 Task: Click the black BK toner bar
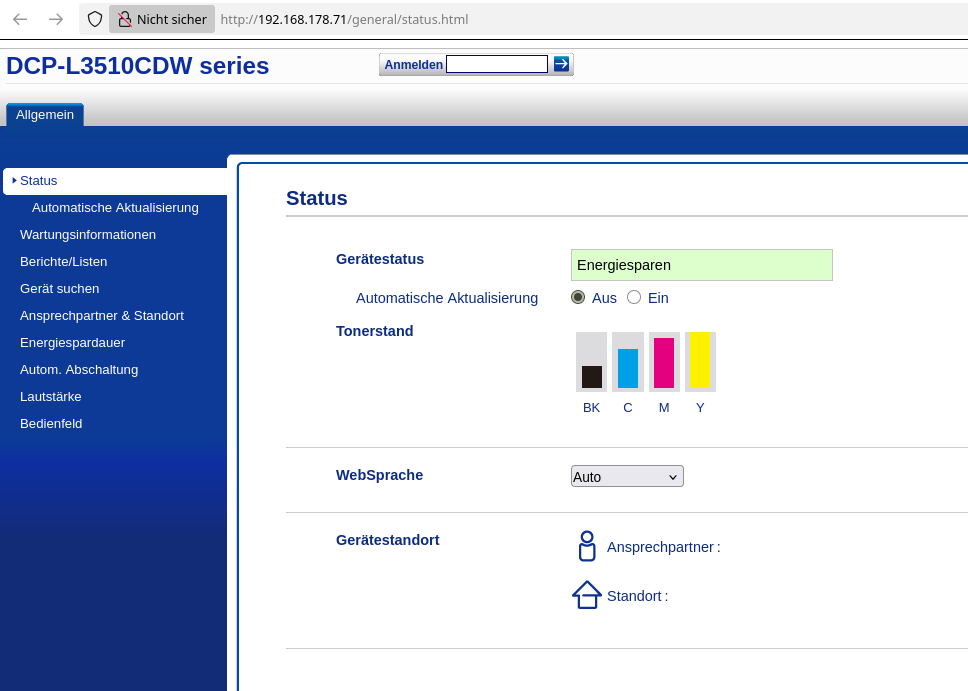(592, 377)
